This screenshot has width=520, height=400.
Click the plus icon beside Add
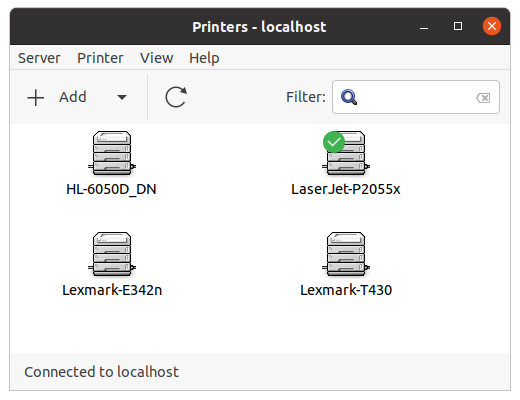36,98
